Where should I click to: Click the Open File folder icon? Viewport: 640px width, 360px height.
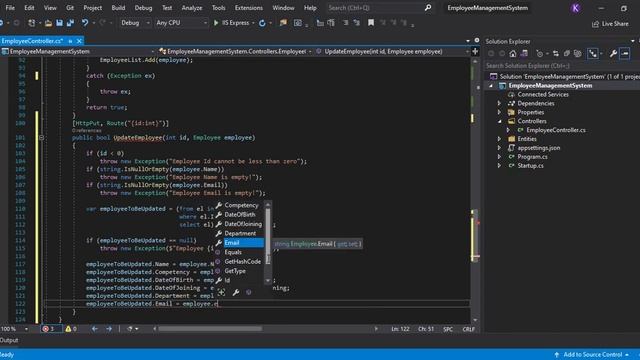pos(48,23)
